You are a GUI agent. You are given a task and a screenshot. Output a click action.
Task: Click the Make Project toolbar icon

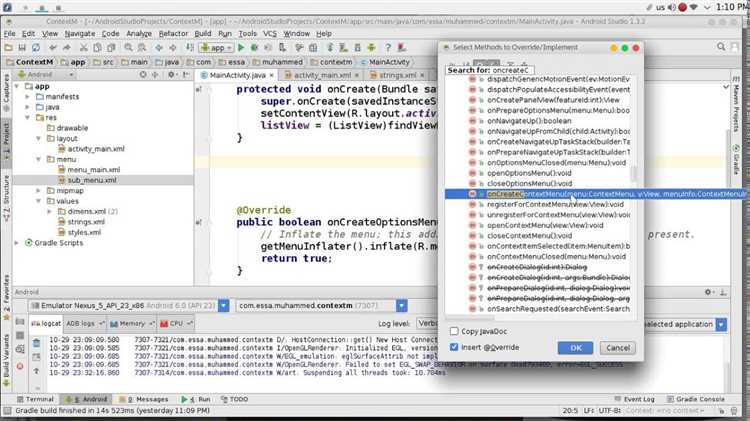click(x=190, y=48)
